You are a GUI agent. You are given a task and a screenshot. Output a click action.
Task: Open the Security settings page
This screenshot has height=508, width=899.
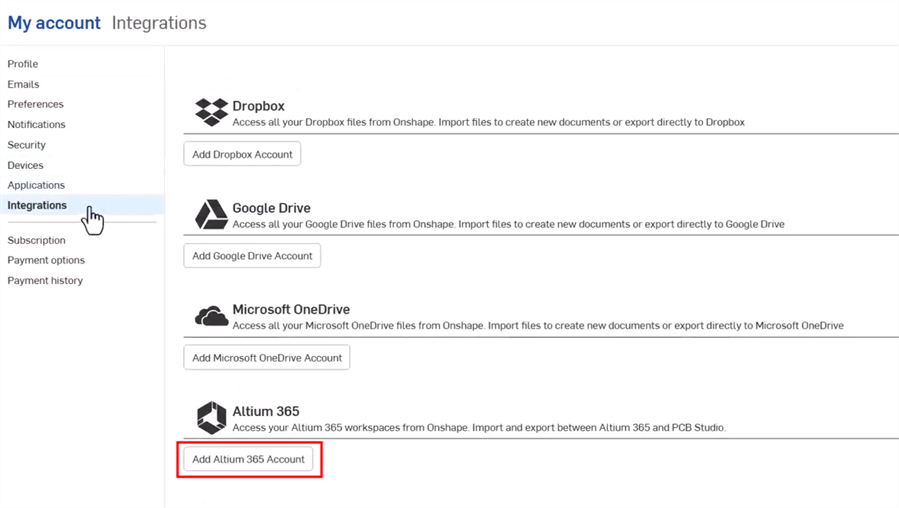click(27, 145)
